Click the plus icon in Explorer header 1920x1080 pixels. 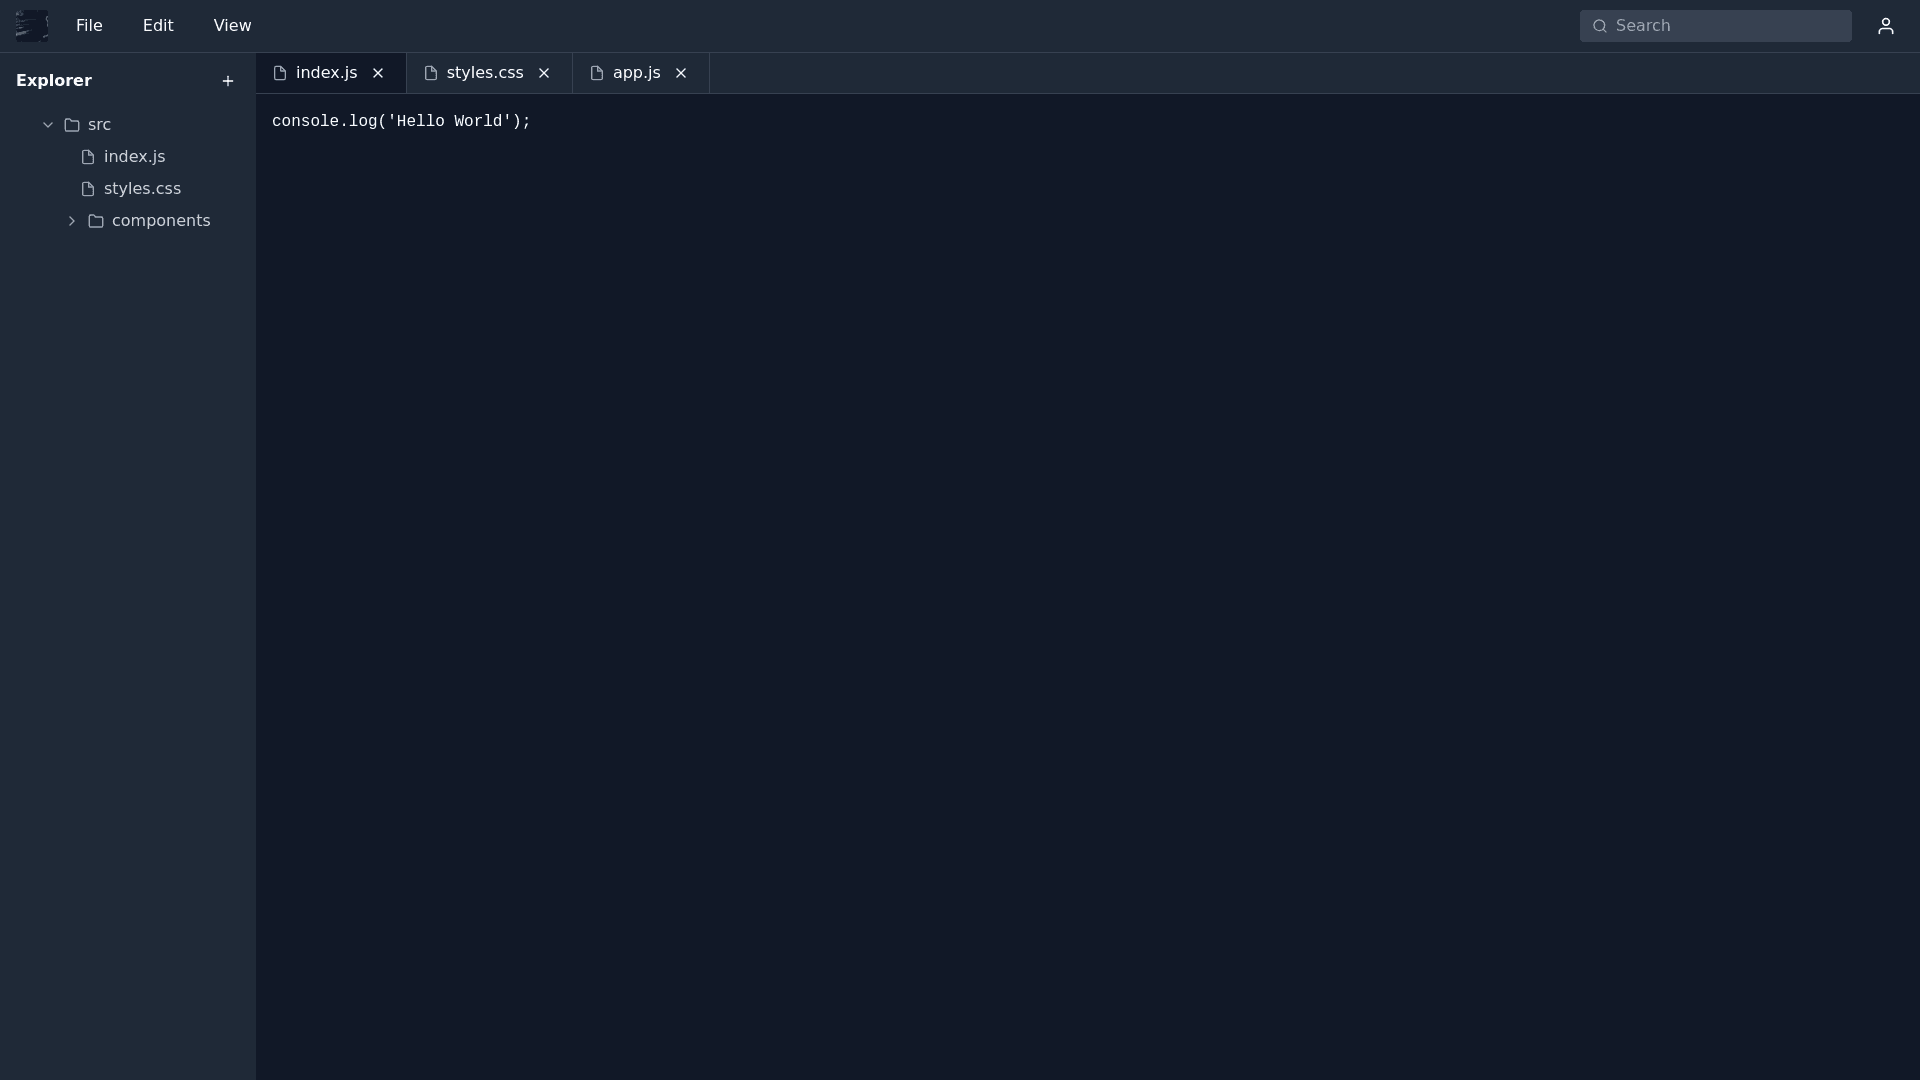pyautogui.click(x=228, y=81)
